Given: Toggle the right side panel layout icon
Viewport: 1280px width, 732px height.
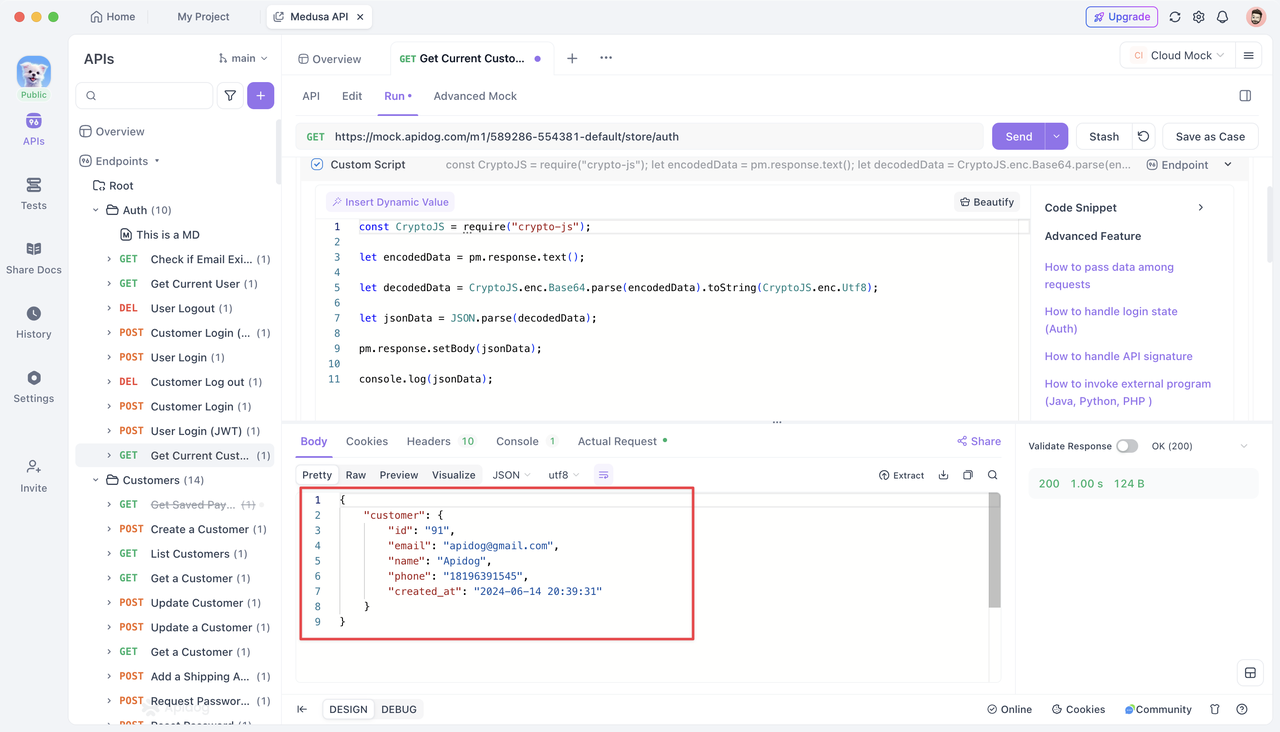Looking at the screenshot, I should point(1245,96).
